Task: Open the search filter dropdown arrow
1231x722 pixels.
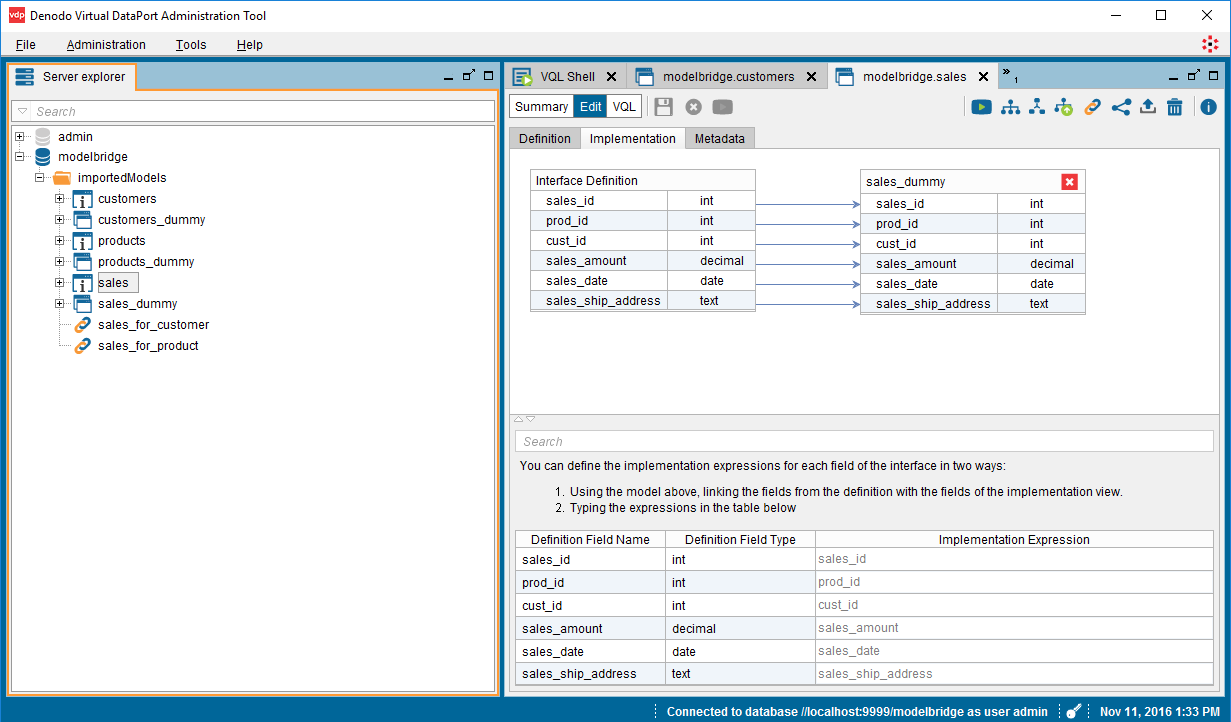Action: pyautogui.click(x=23, y=111)
